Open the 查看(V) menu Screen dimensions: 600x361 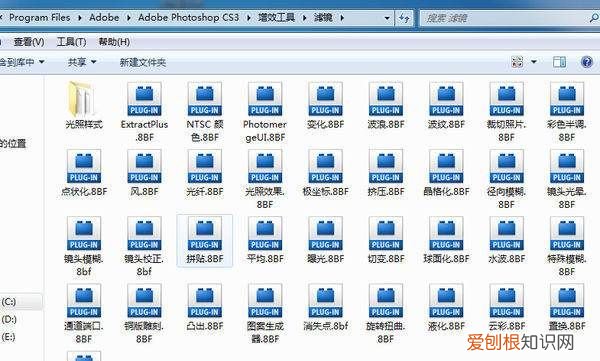pyautogui.click(x=29, y=42)
